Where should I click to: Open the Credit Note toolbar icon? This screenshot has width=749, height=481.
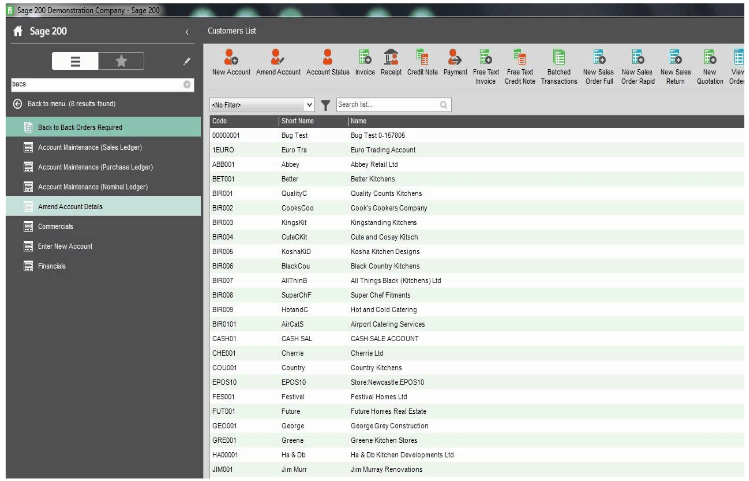(x=422, y=63)
